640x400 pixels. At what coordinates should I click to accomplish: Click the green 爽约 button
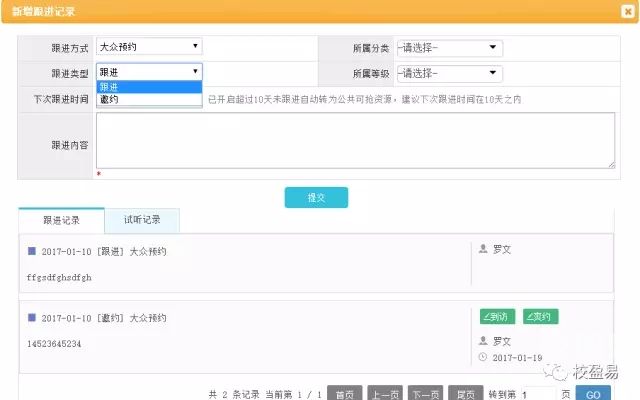540,317
